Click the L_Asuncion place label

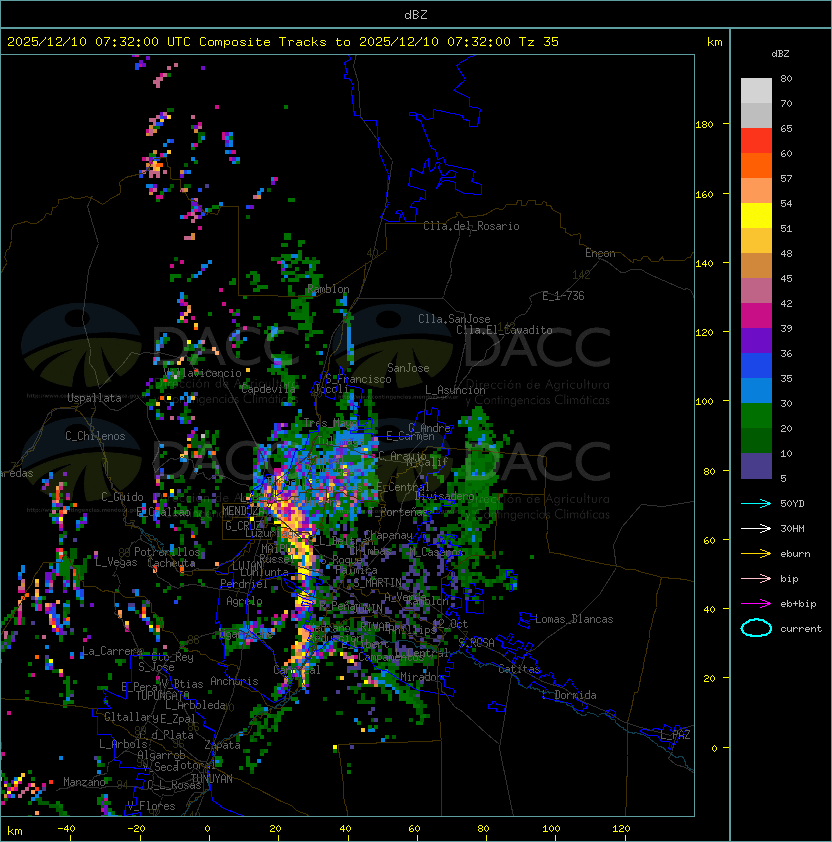pos(455,390)
